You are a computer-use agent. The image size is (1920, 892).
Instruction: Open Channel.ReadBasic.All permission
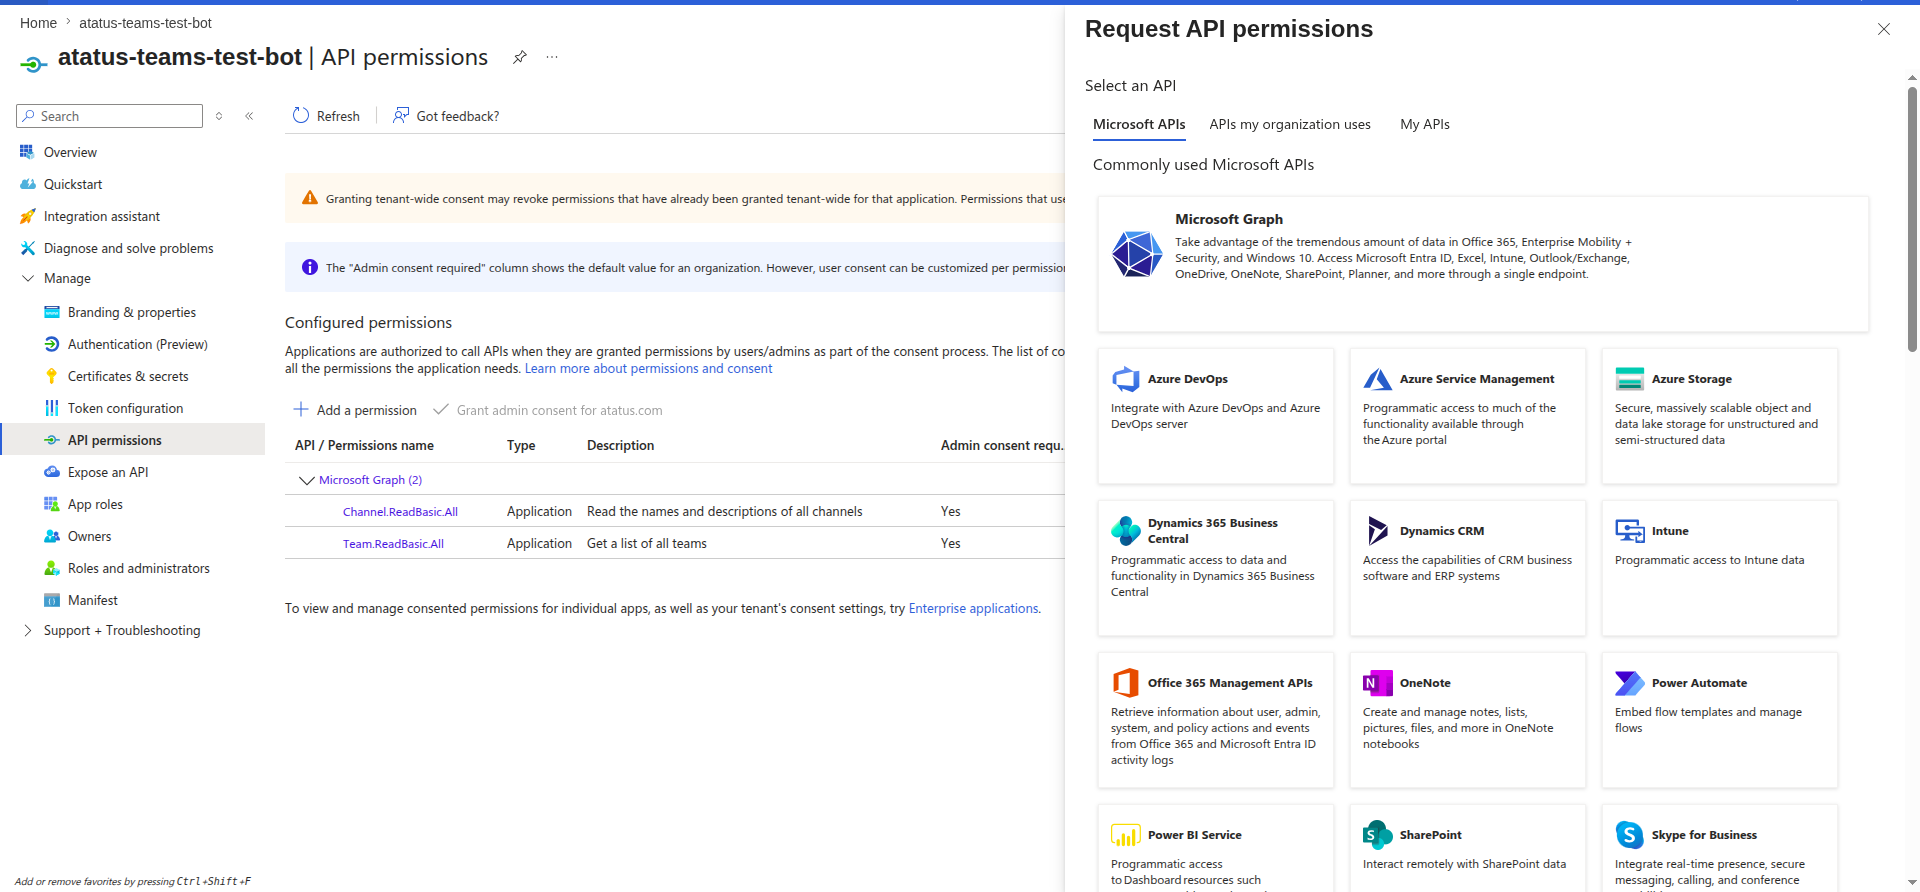[400, 512]
